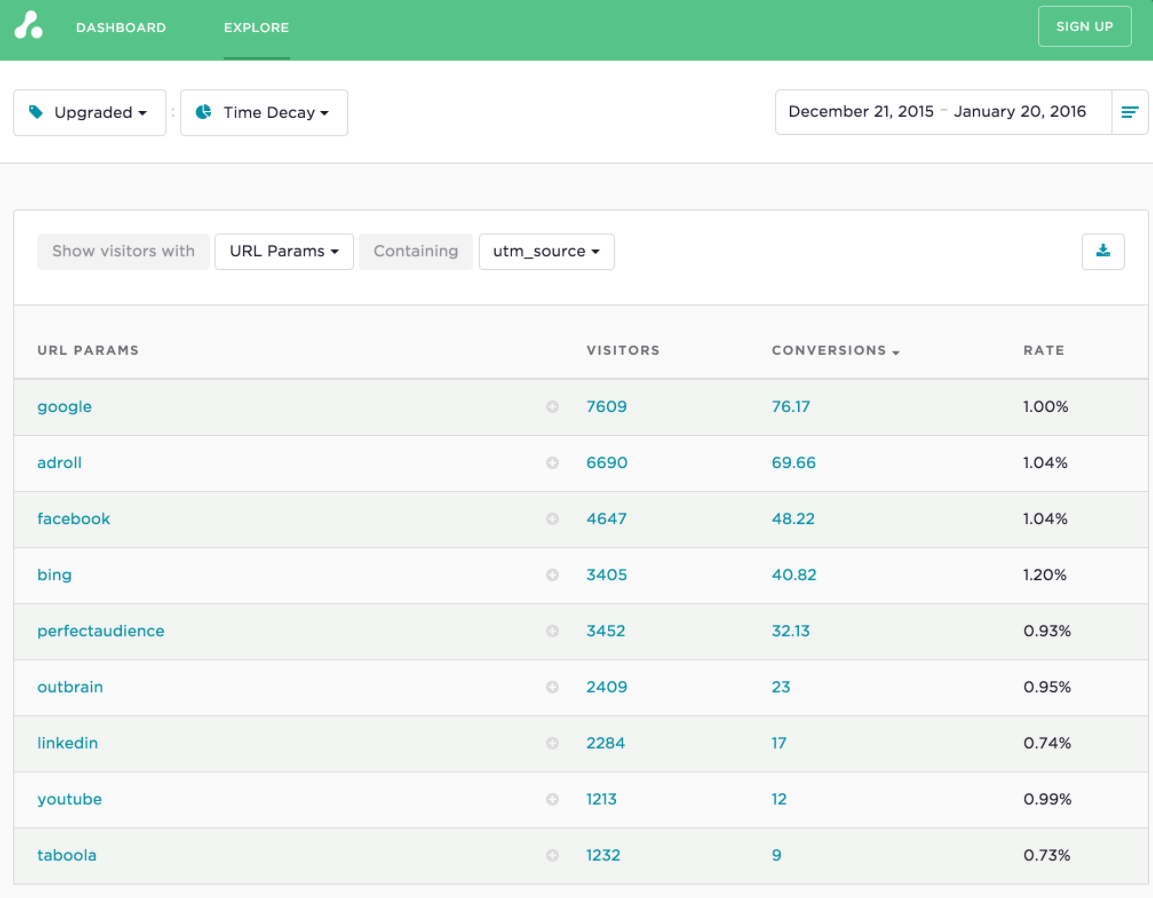
Task: Click the plus icon in bing row
Action: click(552, 575)
